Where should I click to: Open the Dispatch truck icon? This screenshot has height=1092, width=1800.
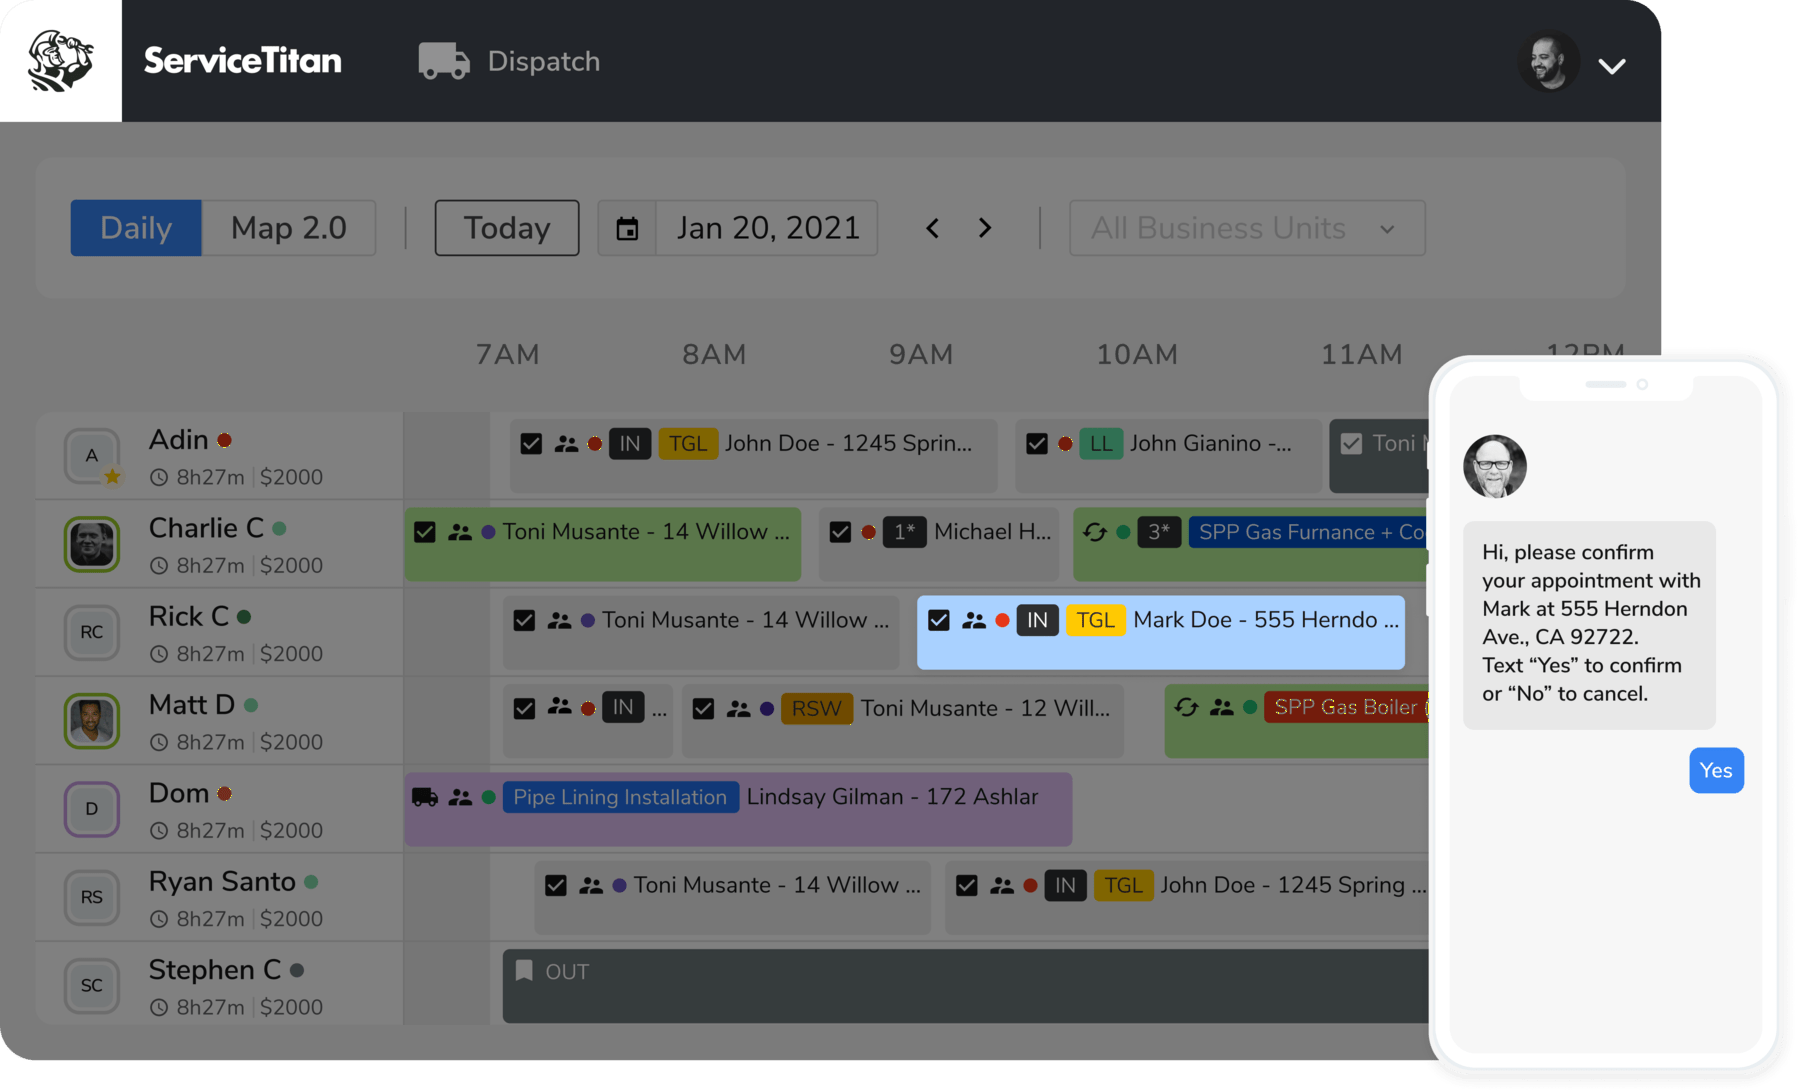[444, 61]
